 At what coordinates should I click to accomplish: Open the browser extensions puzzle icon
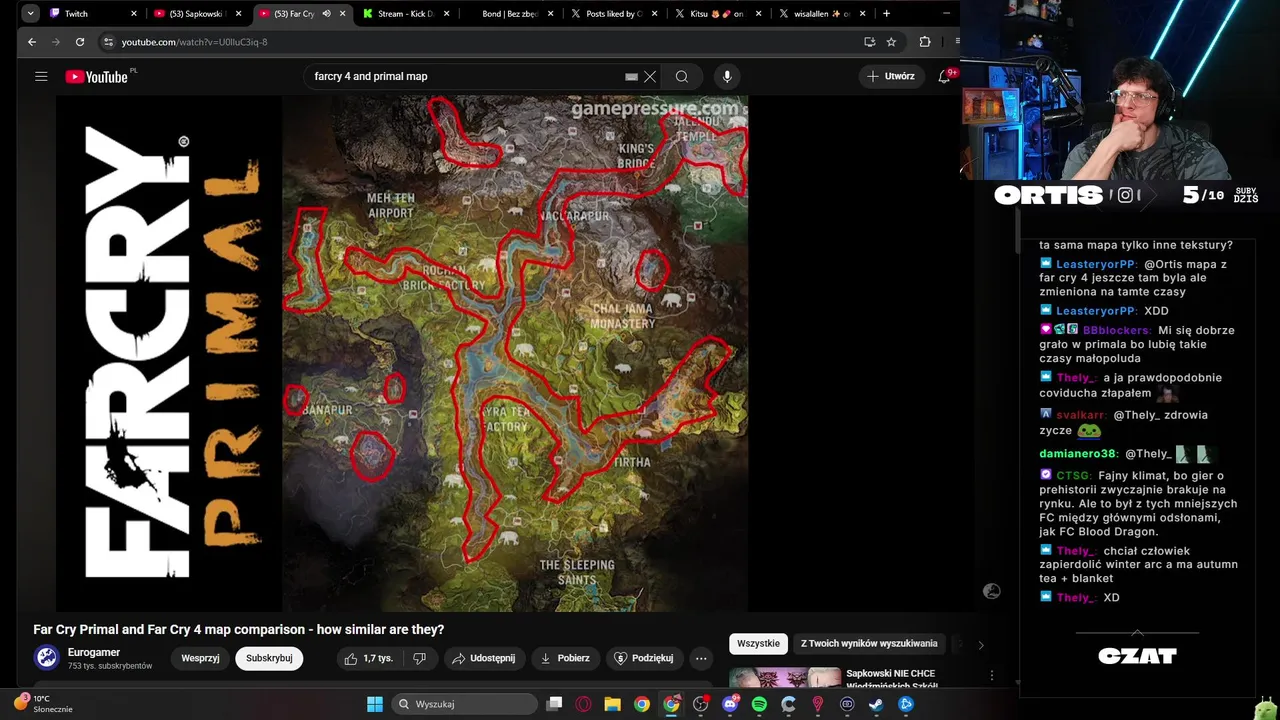924,42
